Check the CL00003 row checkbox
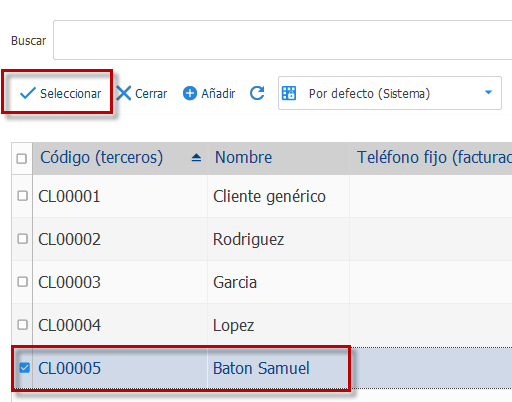This screenshot has width=512, height=402. (22, 282)
